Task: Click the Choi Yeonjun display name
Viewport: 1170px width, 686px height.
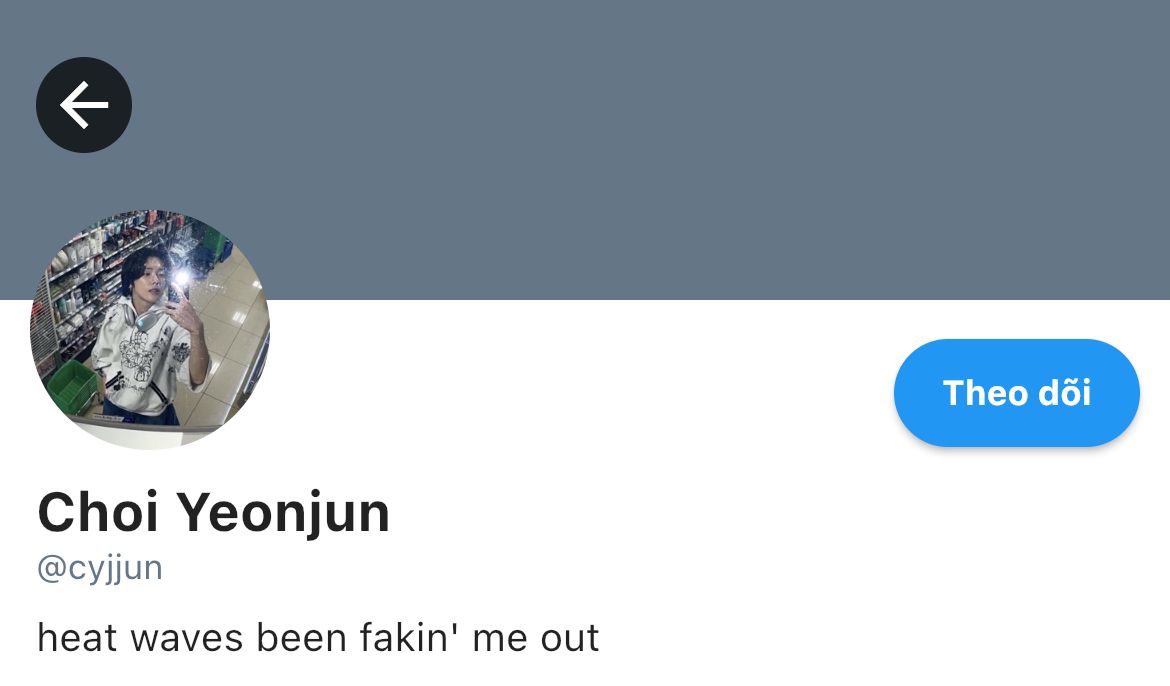Action: pos(213,513)
